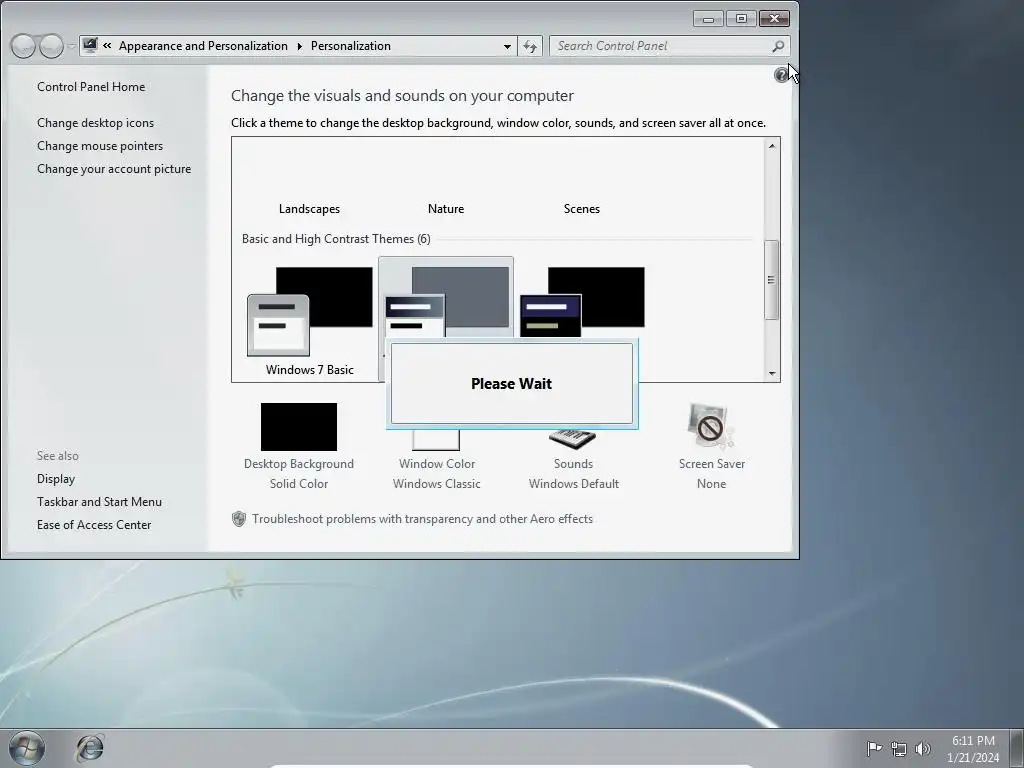Viewport: 1024px width, 768px height.
Task: Click the Forward navigation arrow button
Action: click(x=52, y=46)
